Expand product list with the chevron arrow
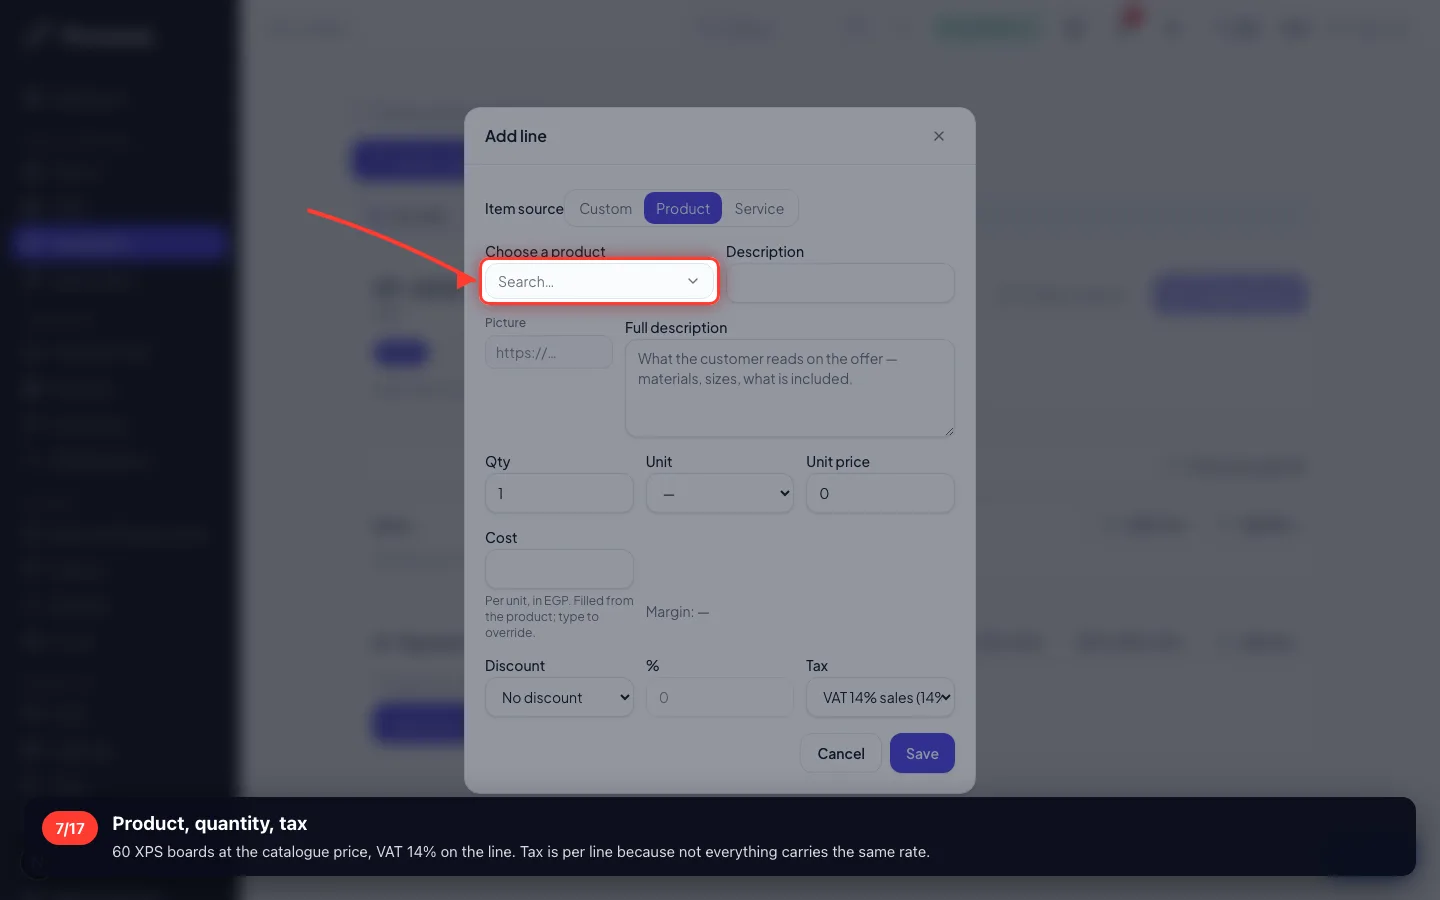Image resolution: width=1440 pixels, height=900 pixels. pyautogui.click(x=693, y=281)
